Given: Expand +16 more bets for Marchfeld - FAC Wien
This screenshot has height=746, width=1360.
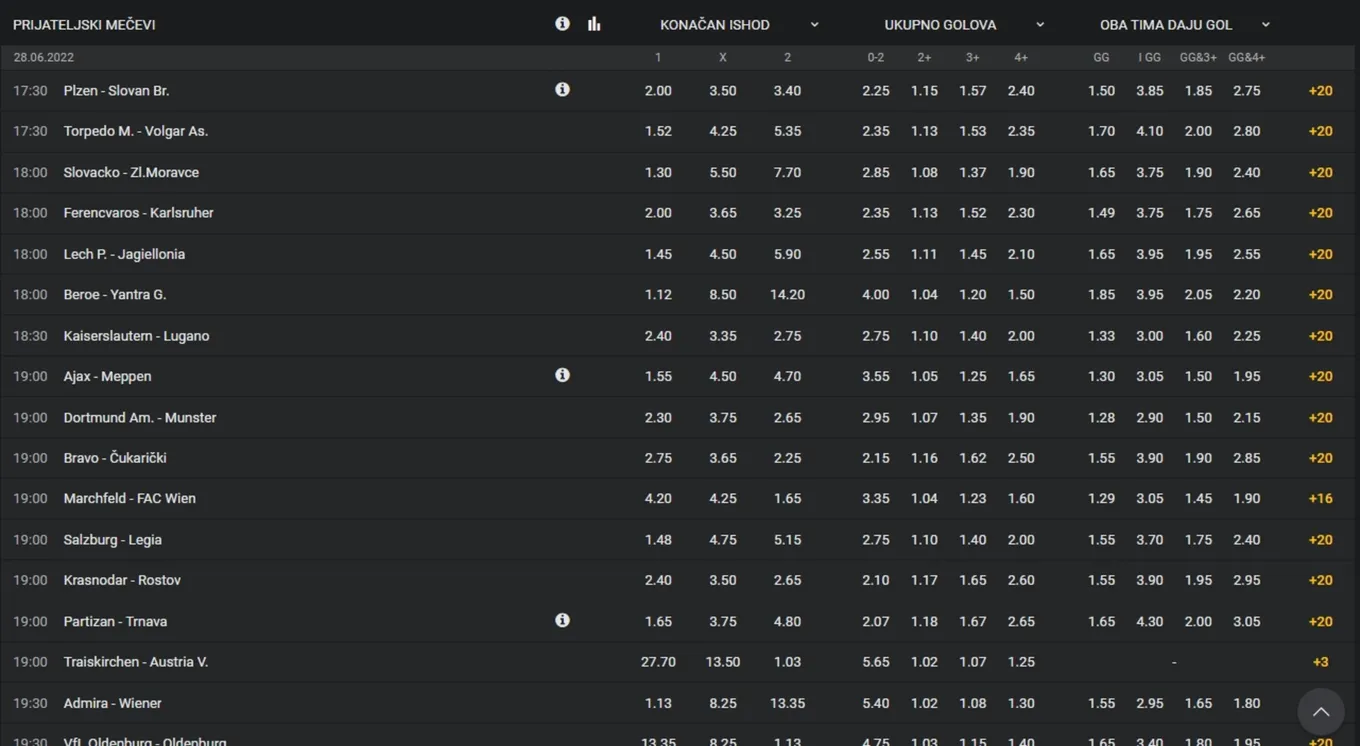Looking at the screenshot, I should tap(1320, 498).
